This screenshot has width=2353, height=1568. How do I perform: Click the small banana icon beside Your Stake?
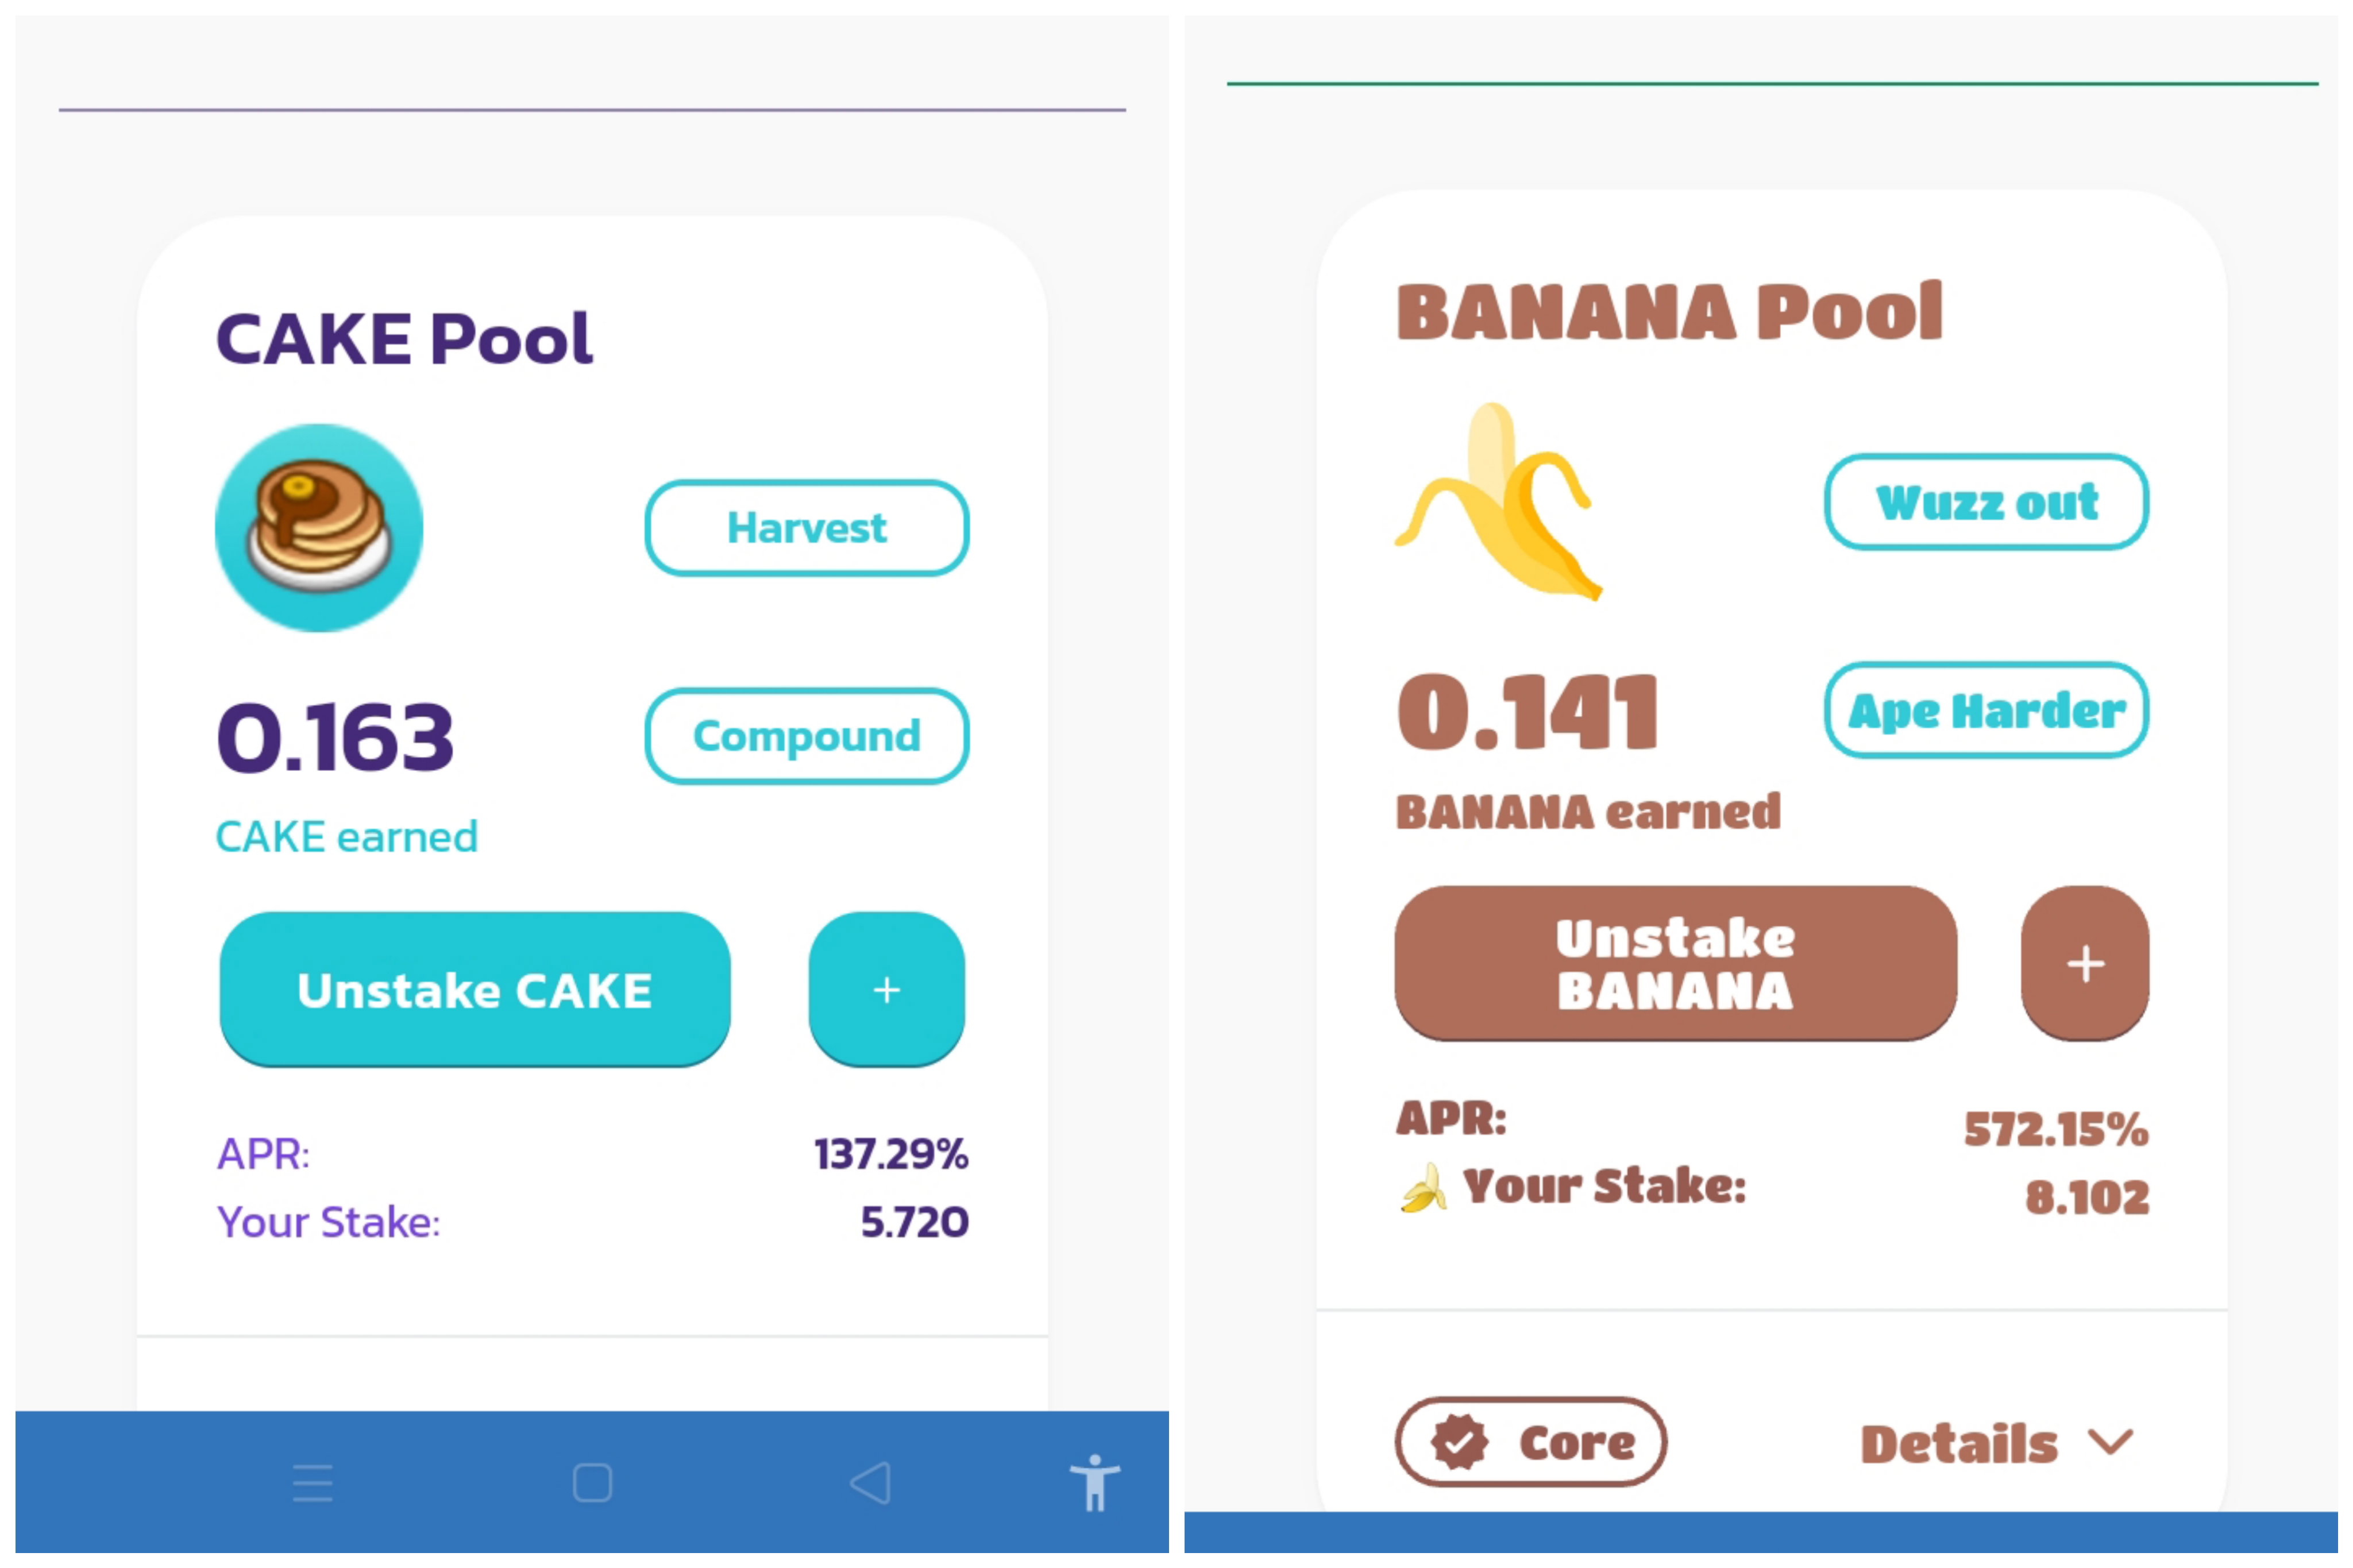click(x=1422, y=1187)
